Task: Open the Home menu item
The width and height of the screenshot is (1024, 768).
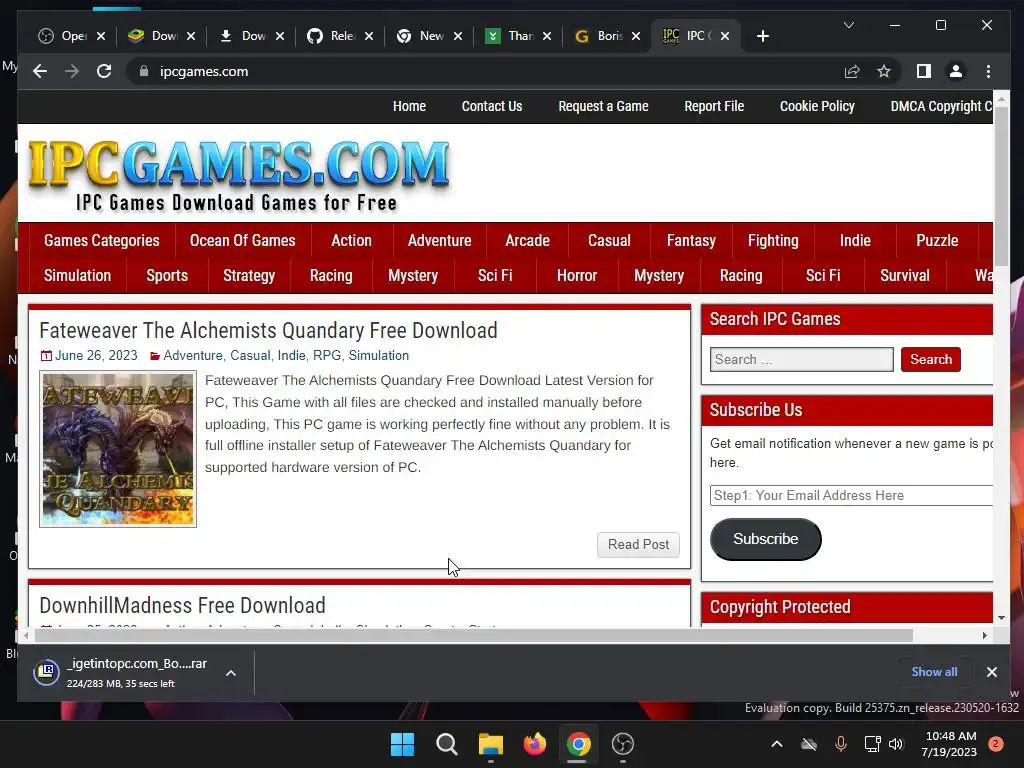Action: tap(409, 106)
